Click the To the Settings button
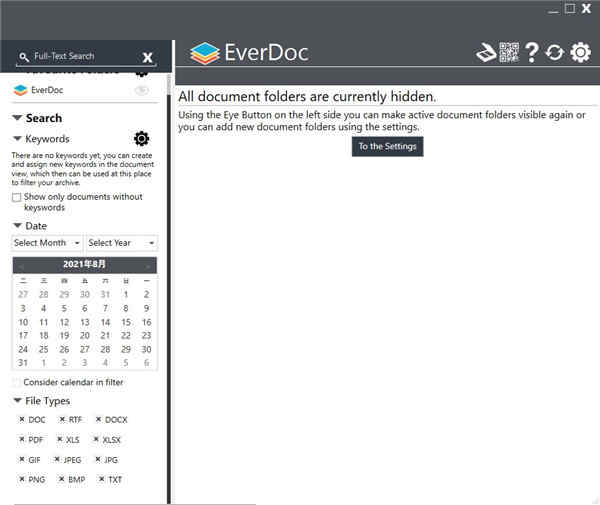 point(389,146)
